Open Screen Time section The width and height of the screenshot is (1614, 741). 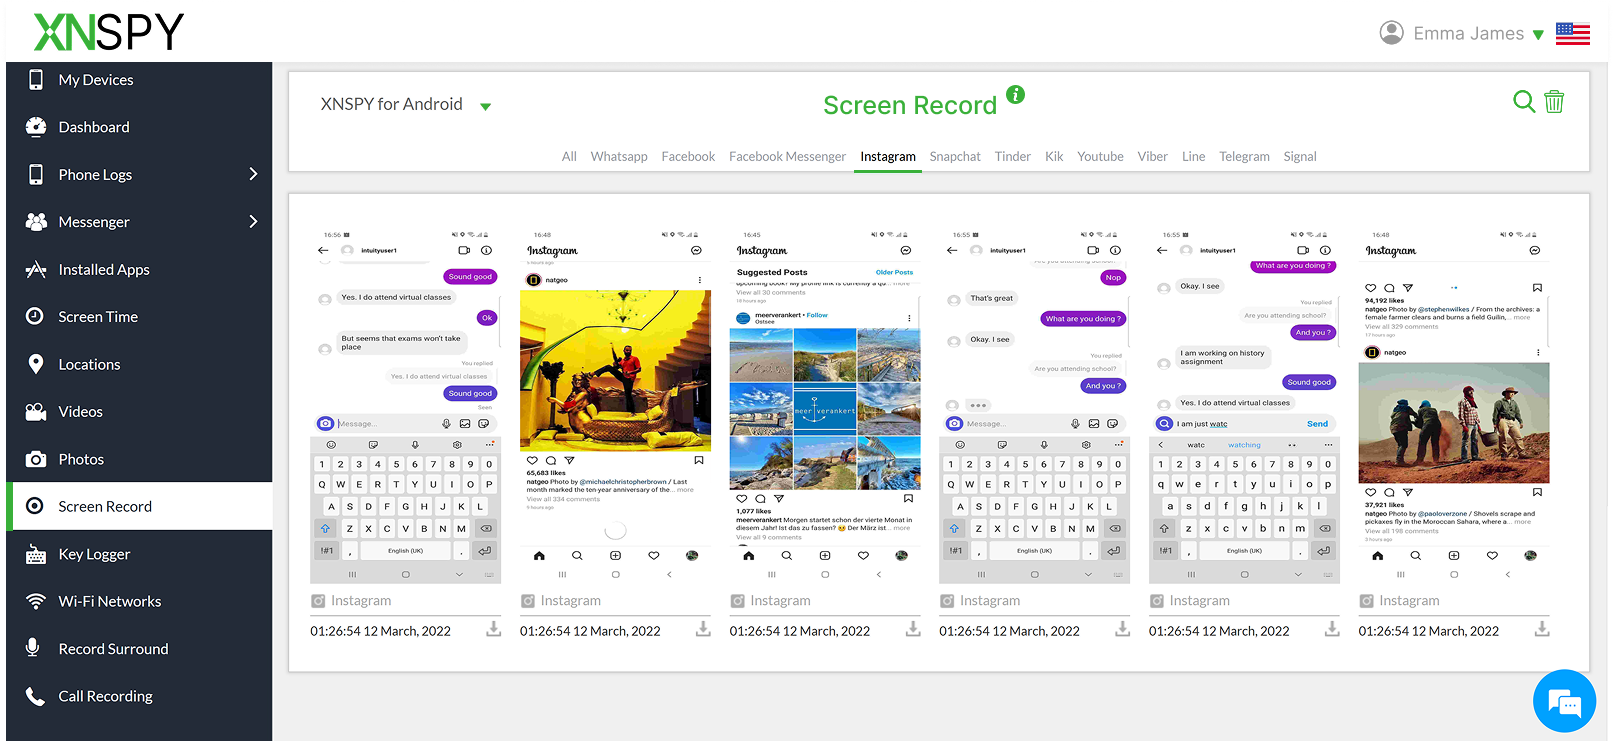139,317
